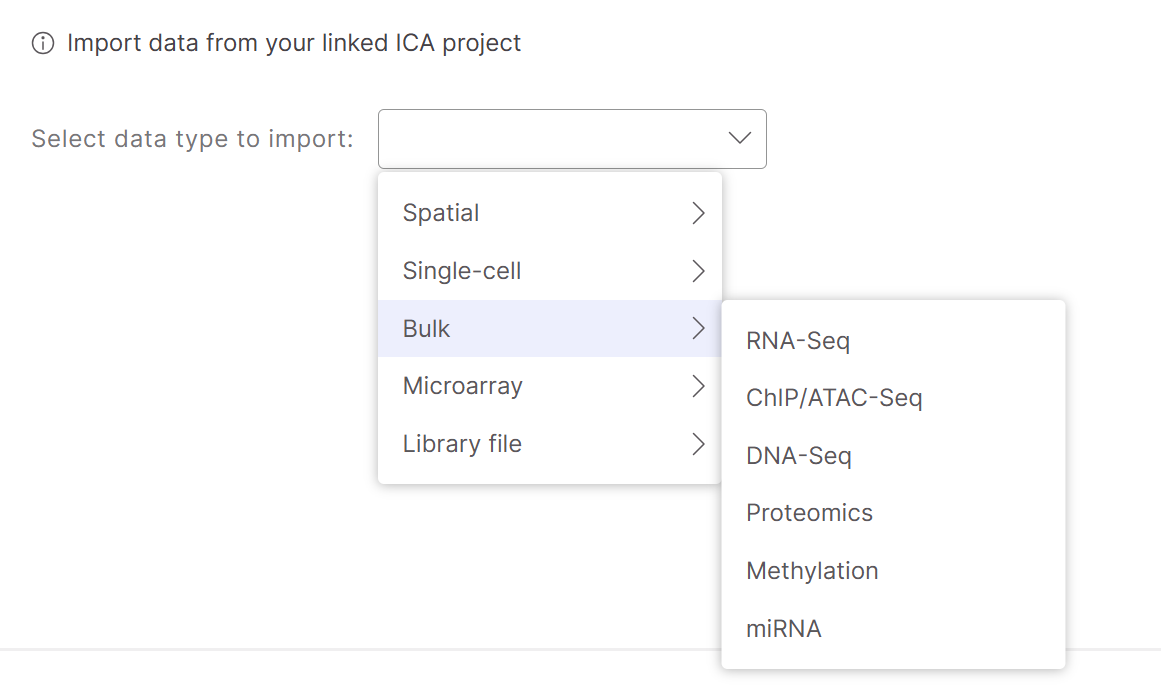Choose the Single-cell data type

click(462, 271)
